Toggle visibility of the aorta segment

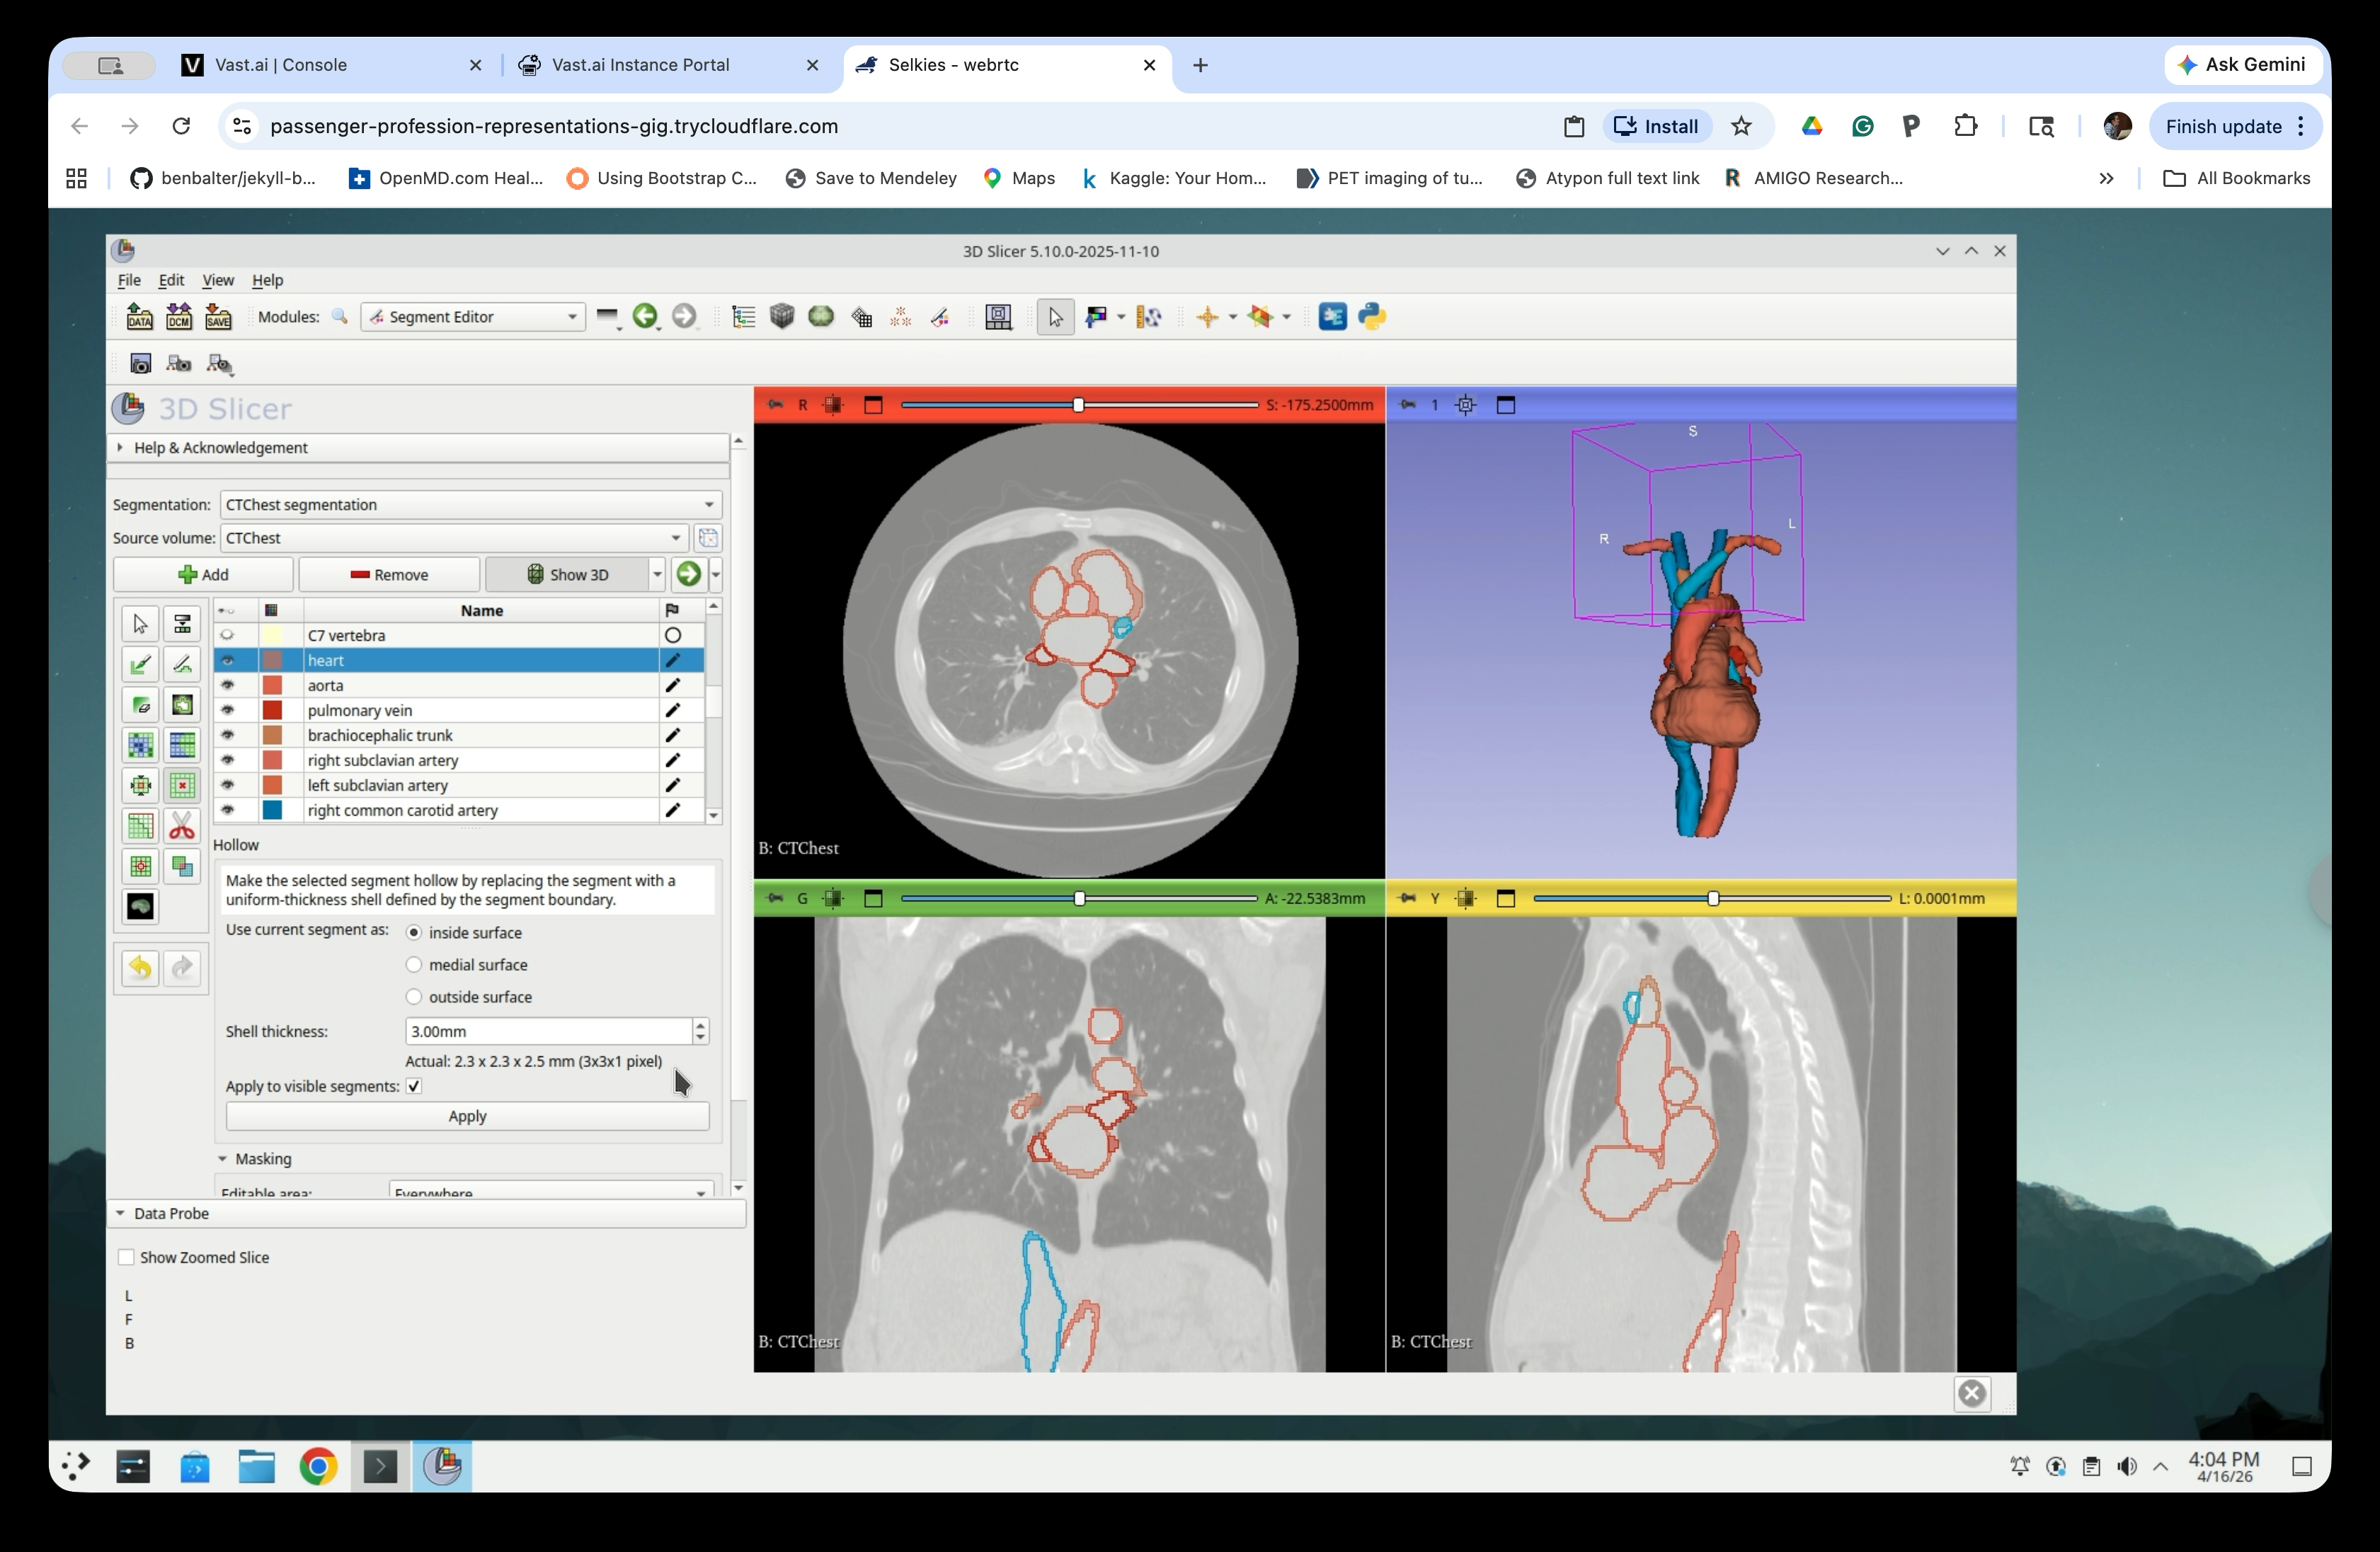[x=228, y=685]
